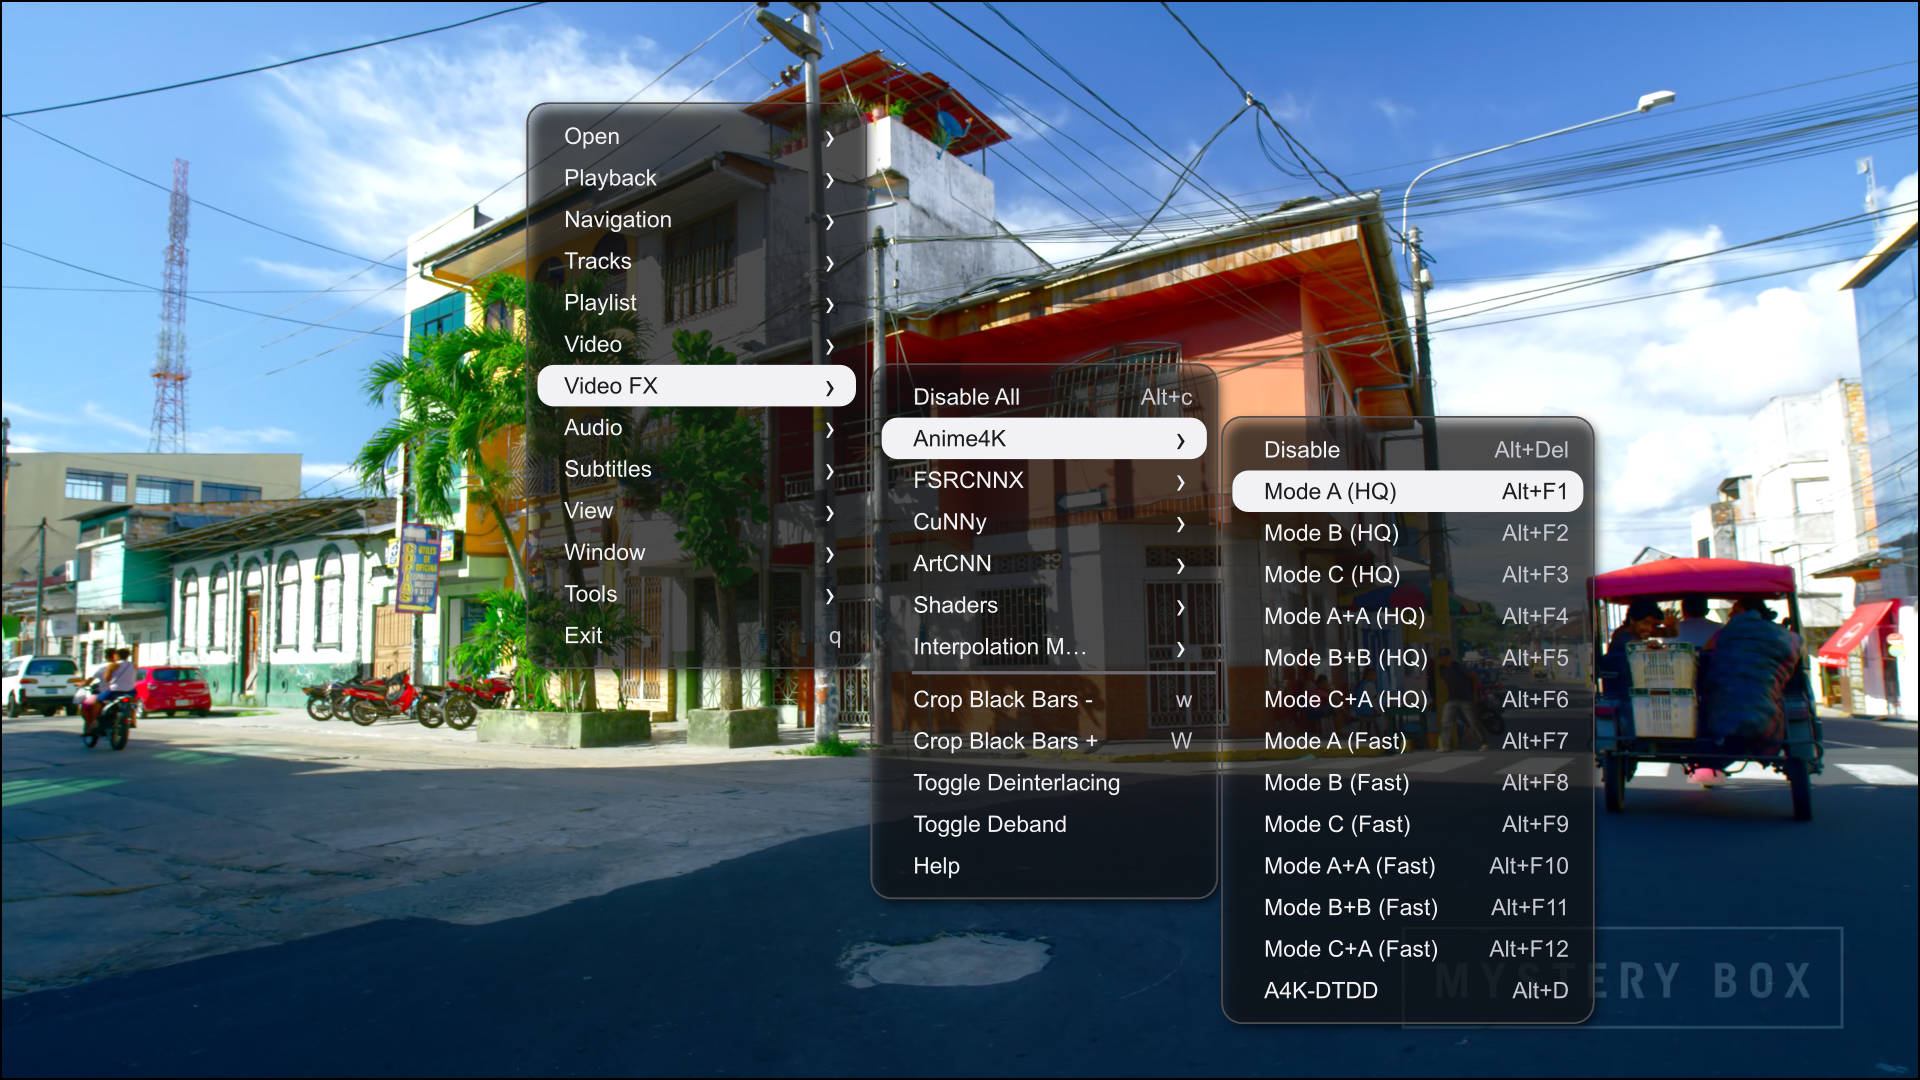Open the Shaders submenu

tap(1044, 605)
